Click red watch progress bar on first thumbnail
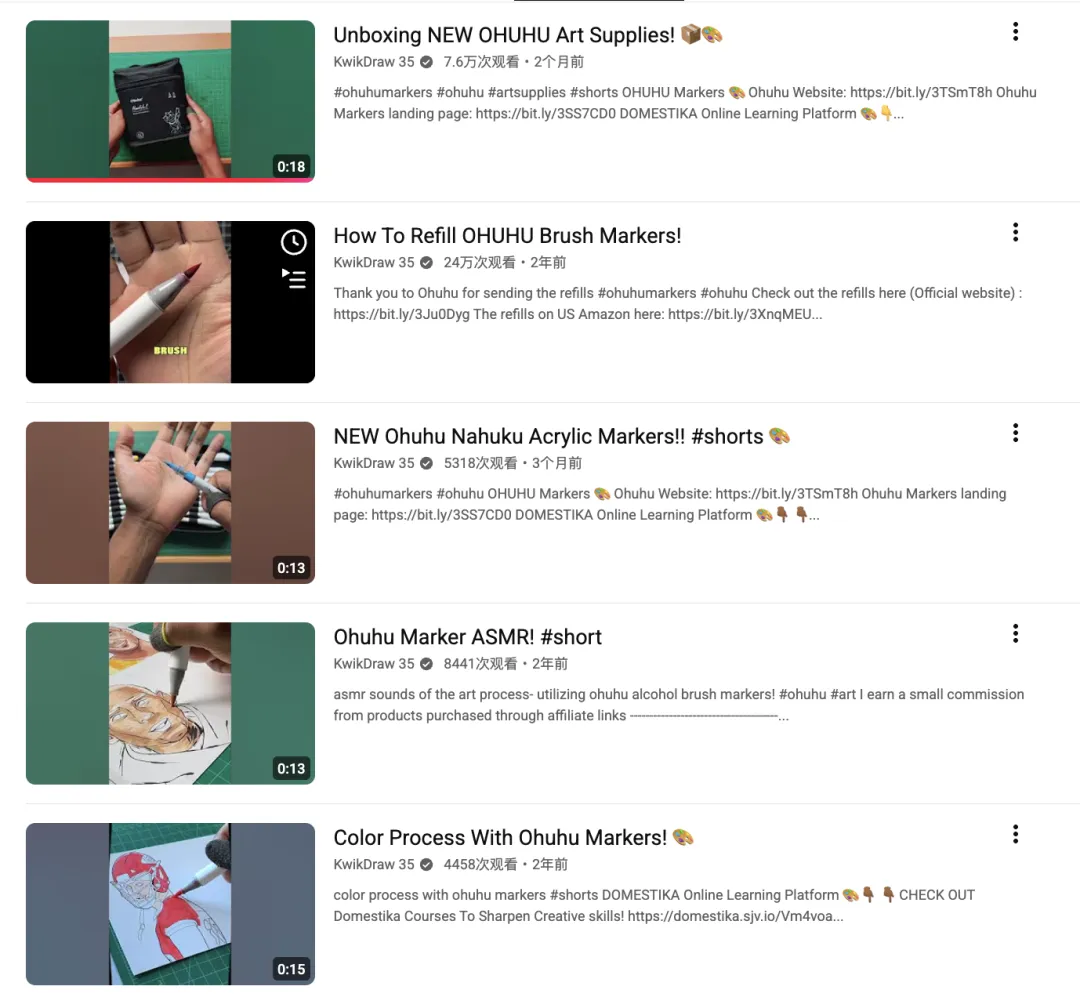 pyautogui.click(x=170, y=180)
